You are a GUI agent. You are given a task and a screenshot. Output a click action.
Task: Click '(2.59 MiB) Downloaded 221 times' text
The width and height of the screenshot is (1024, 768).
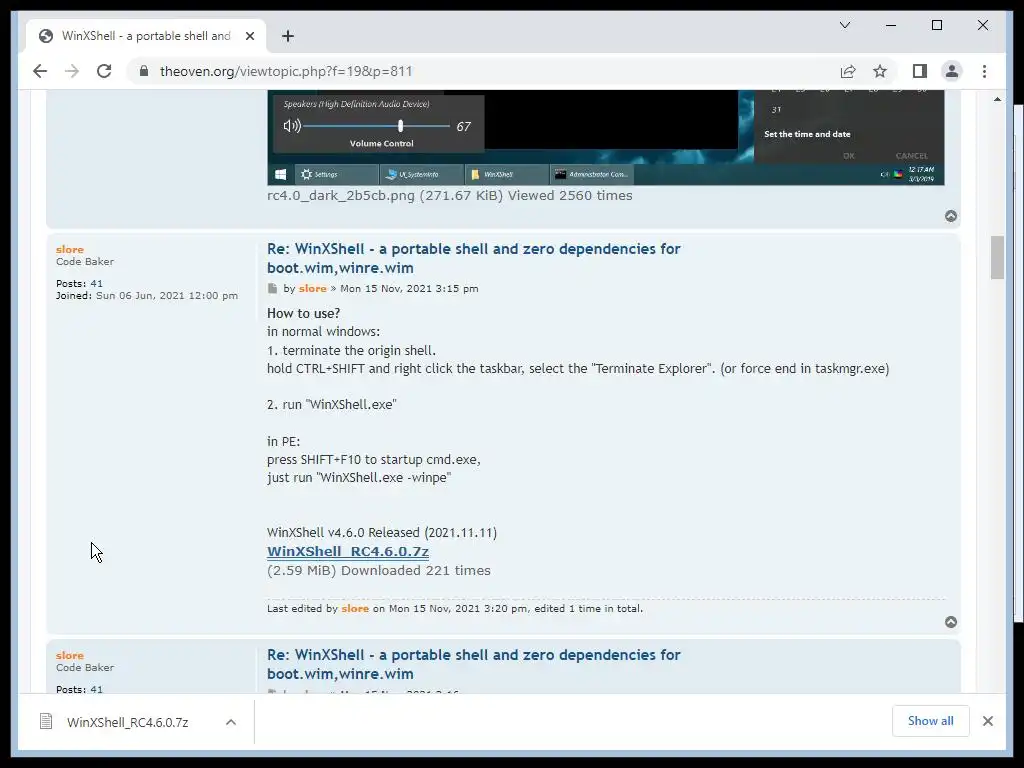(x=379, y=571)
